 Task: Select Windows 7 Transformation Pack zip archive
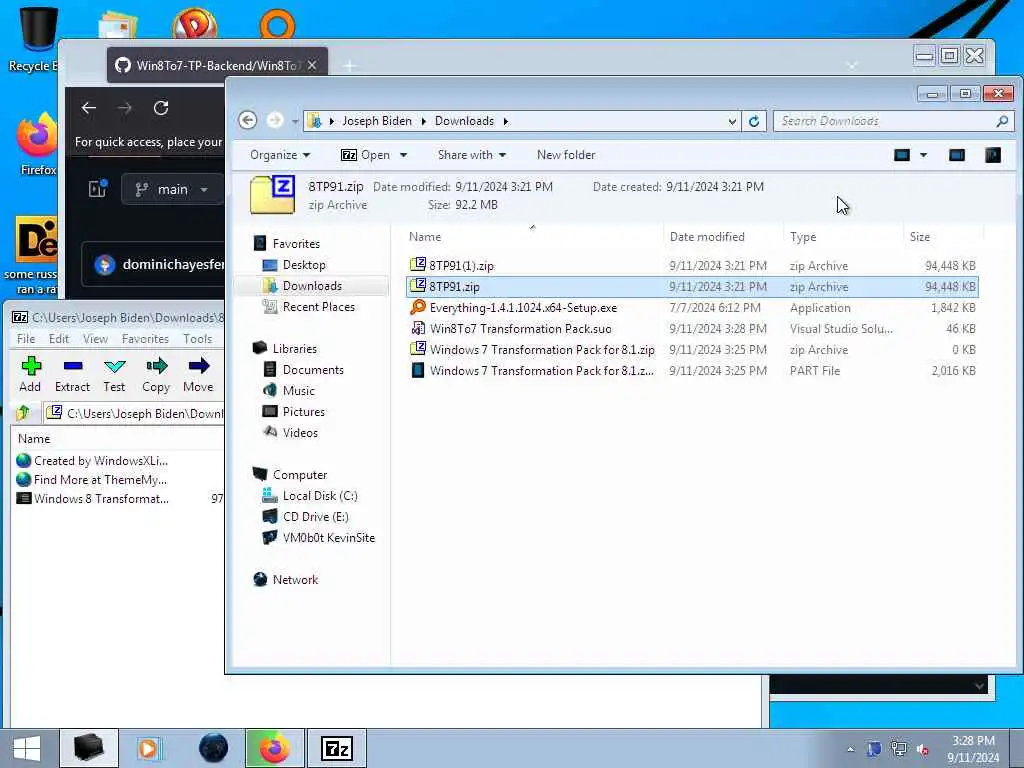(692, 349)
